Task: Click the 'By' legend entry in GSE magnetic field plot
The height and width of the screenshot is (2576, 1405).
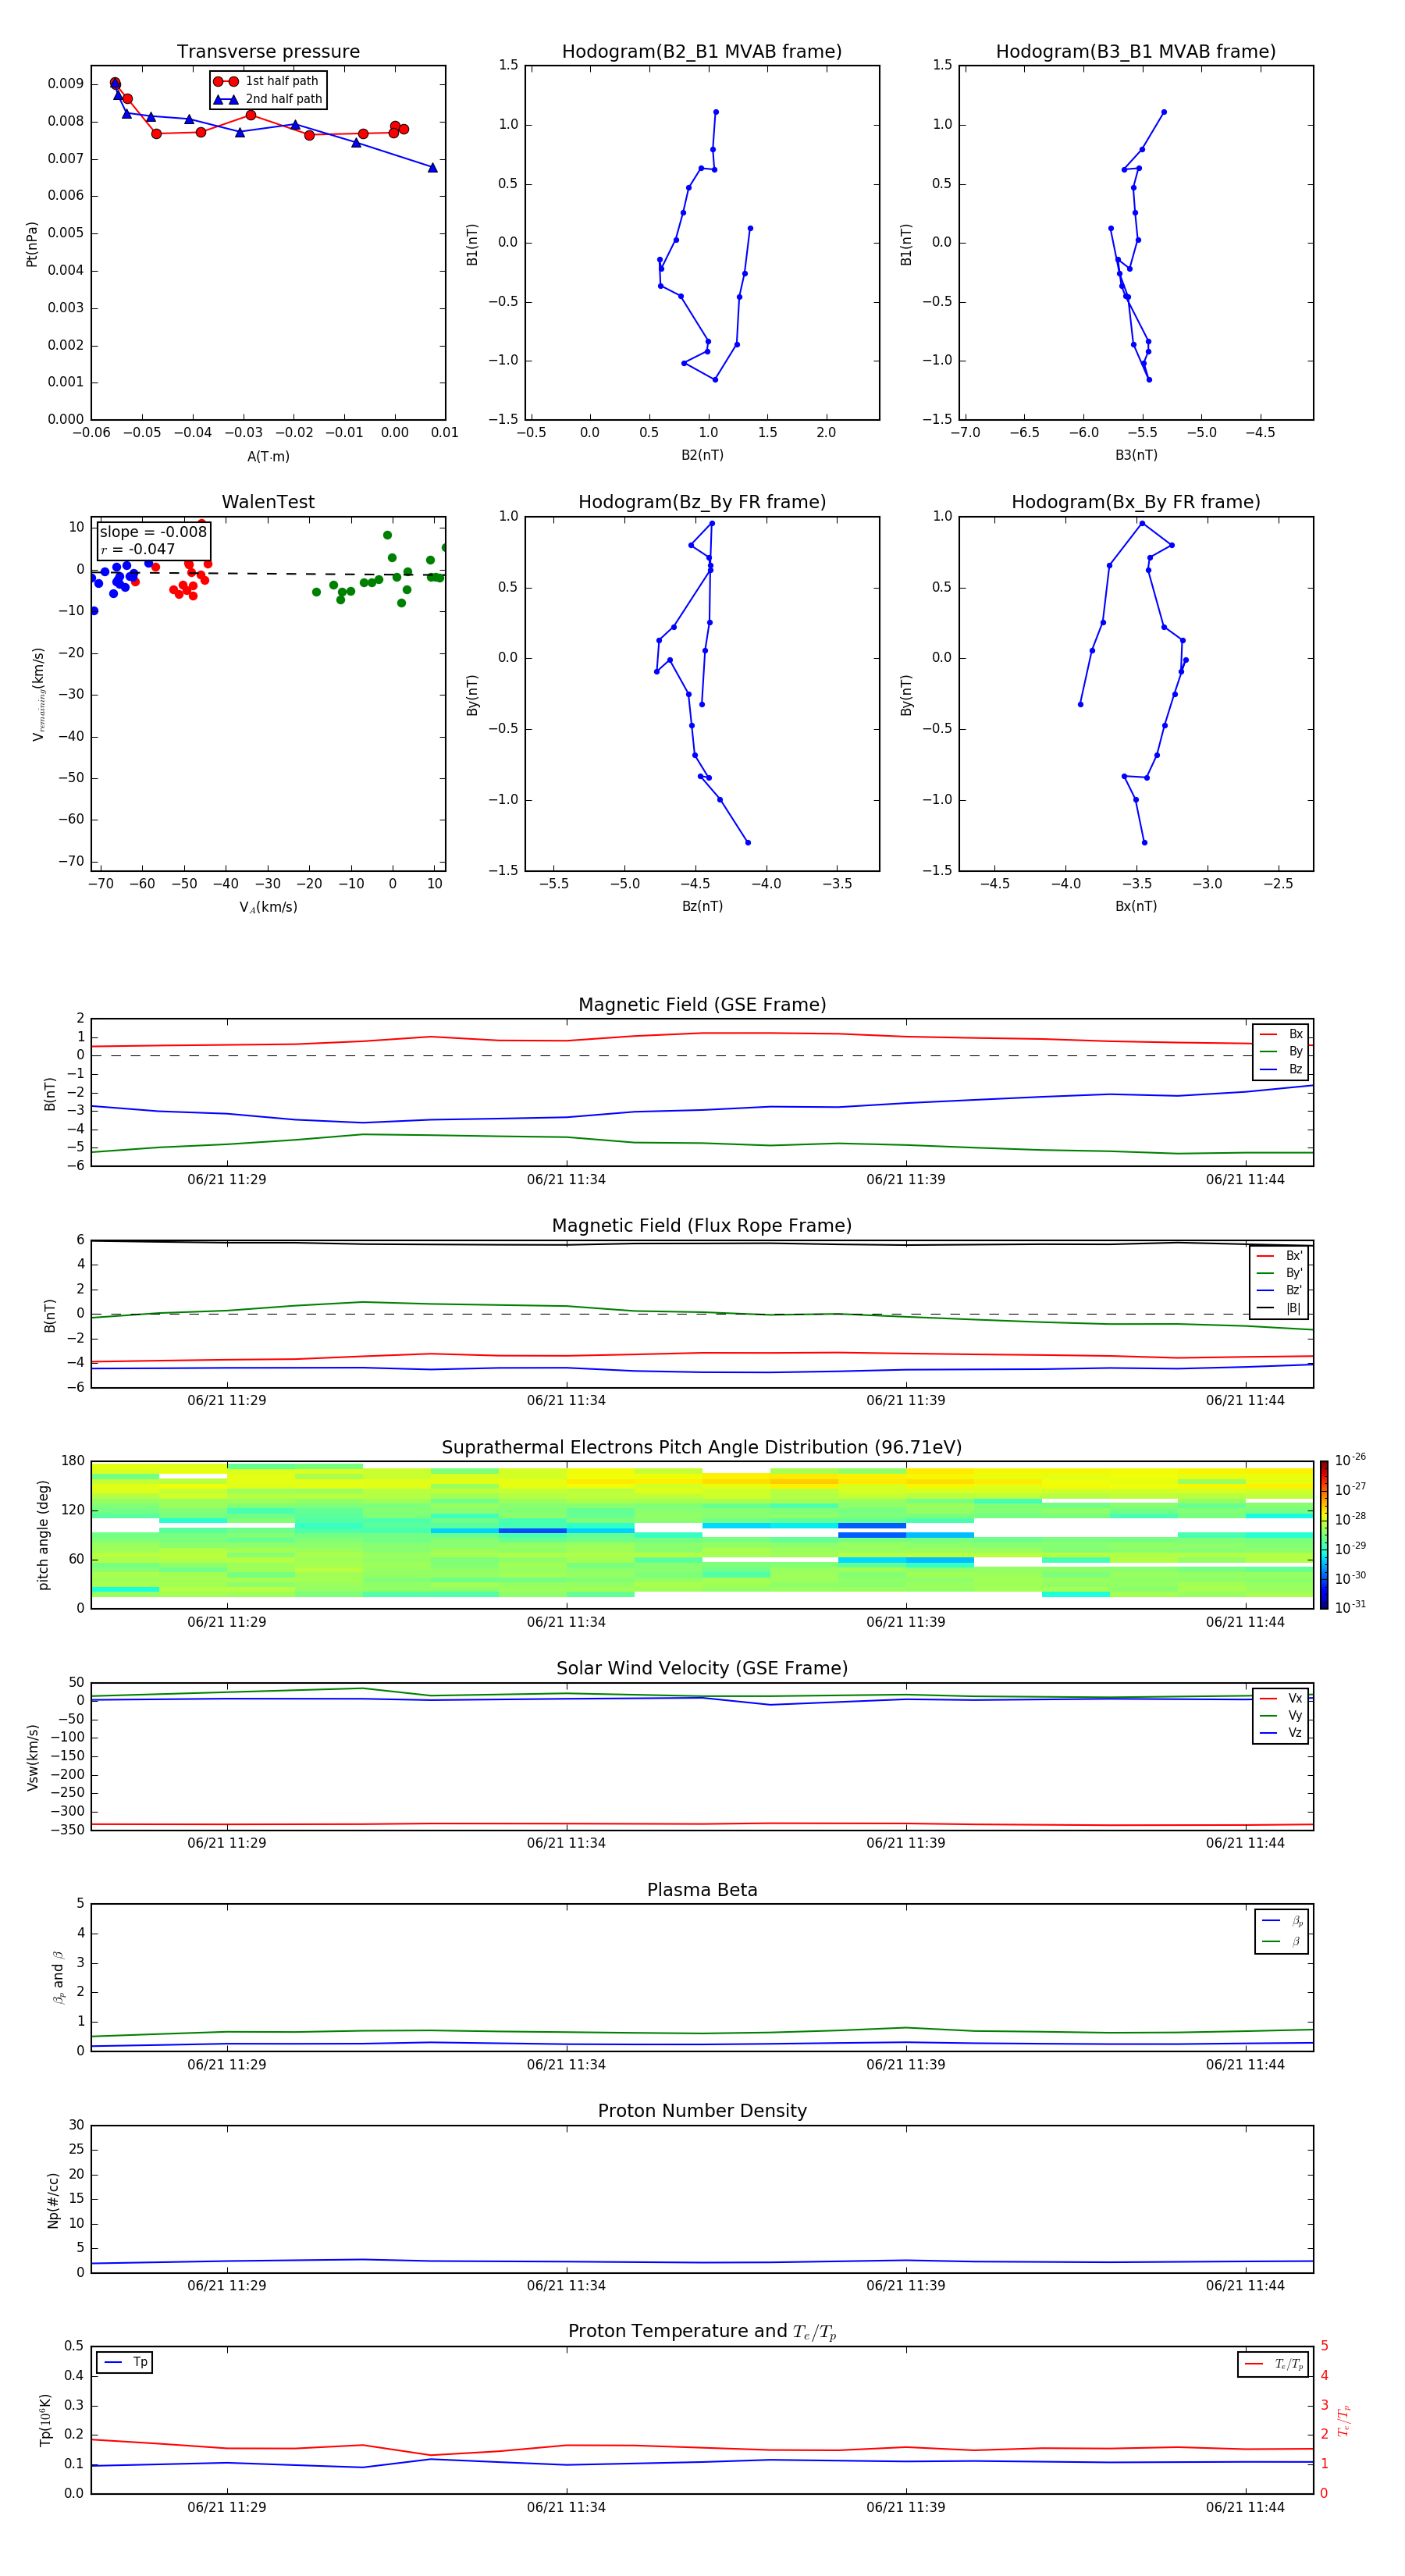Action: point(1281,1052)
